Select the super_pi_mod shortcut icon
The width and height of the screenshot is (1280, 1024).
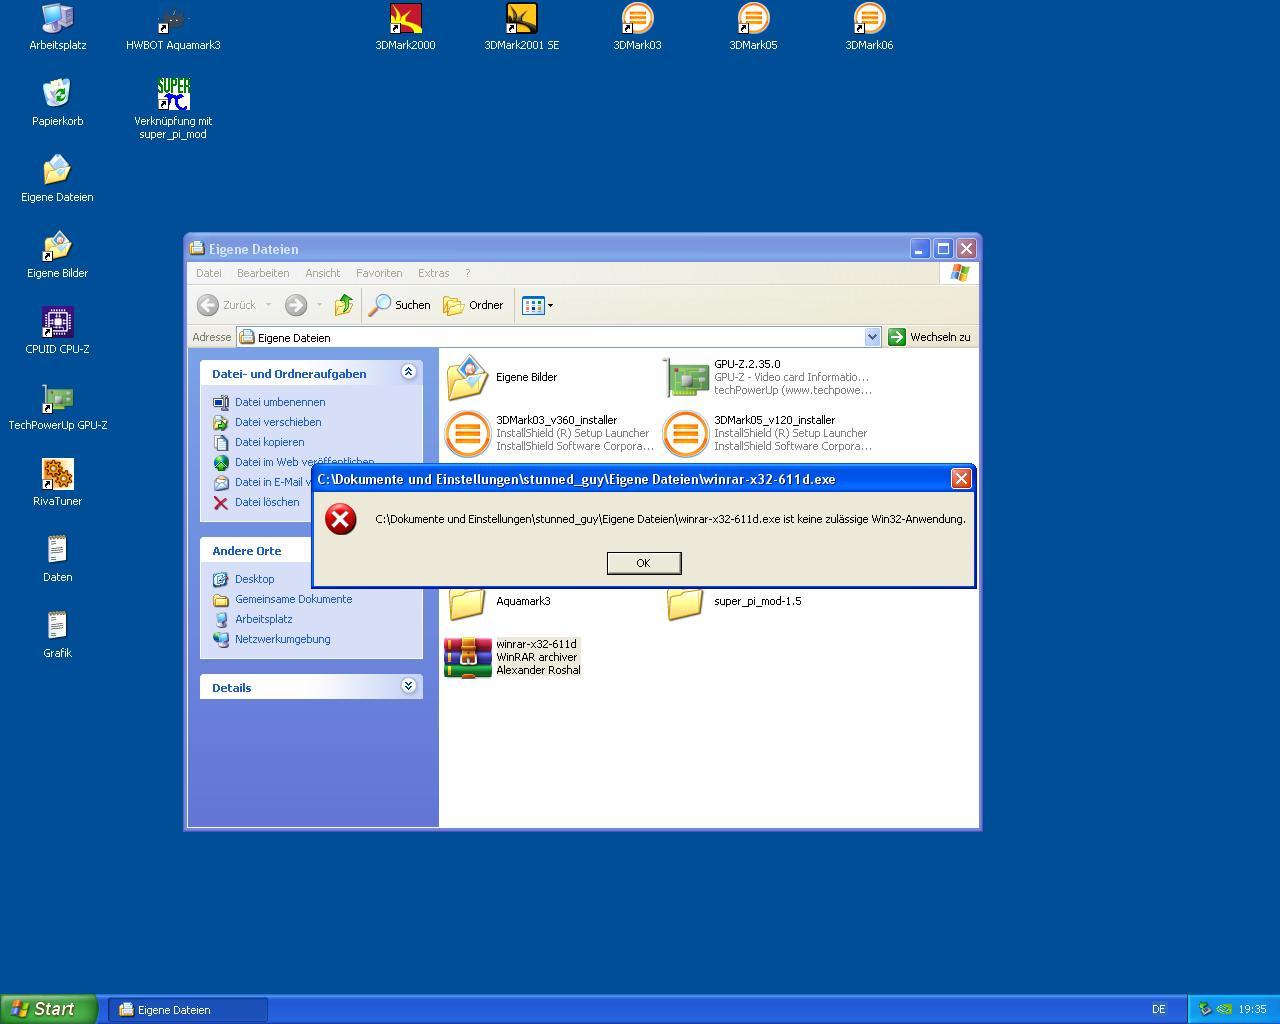pos(173,108)
